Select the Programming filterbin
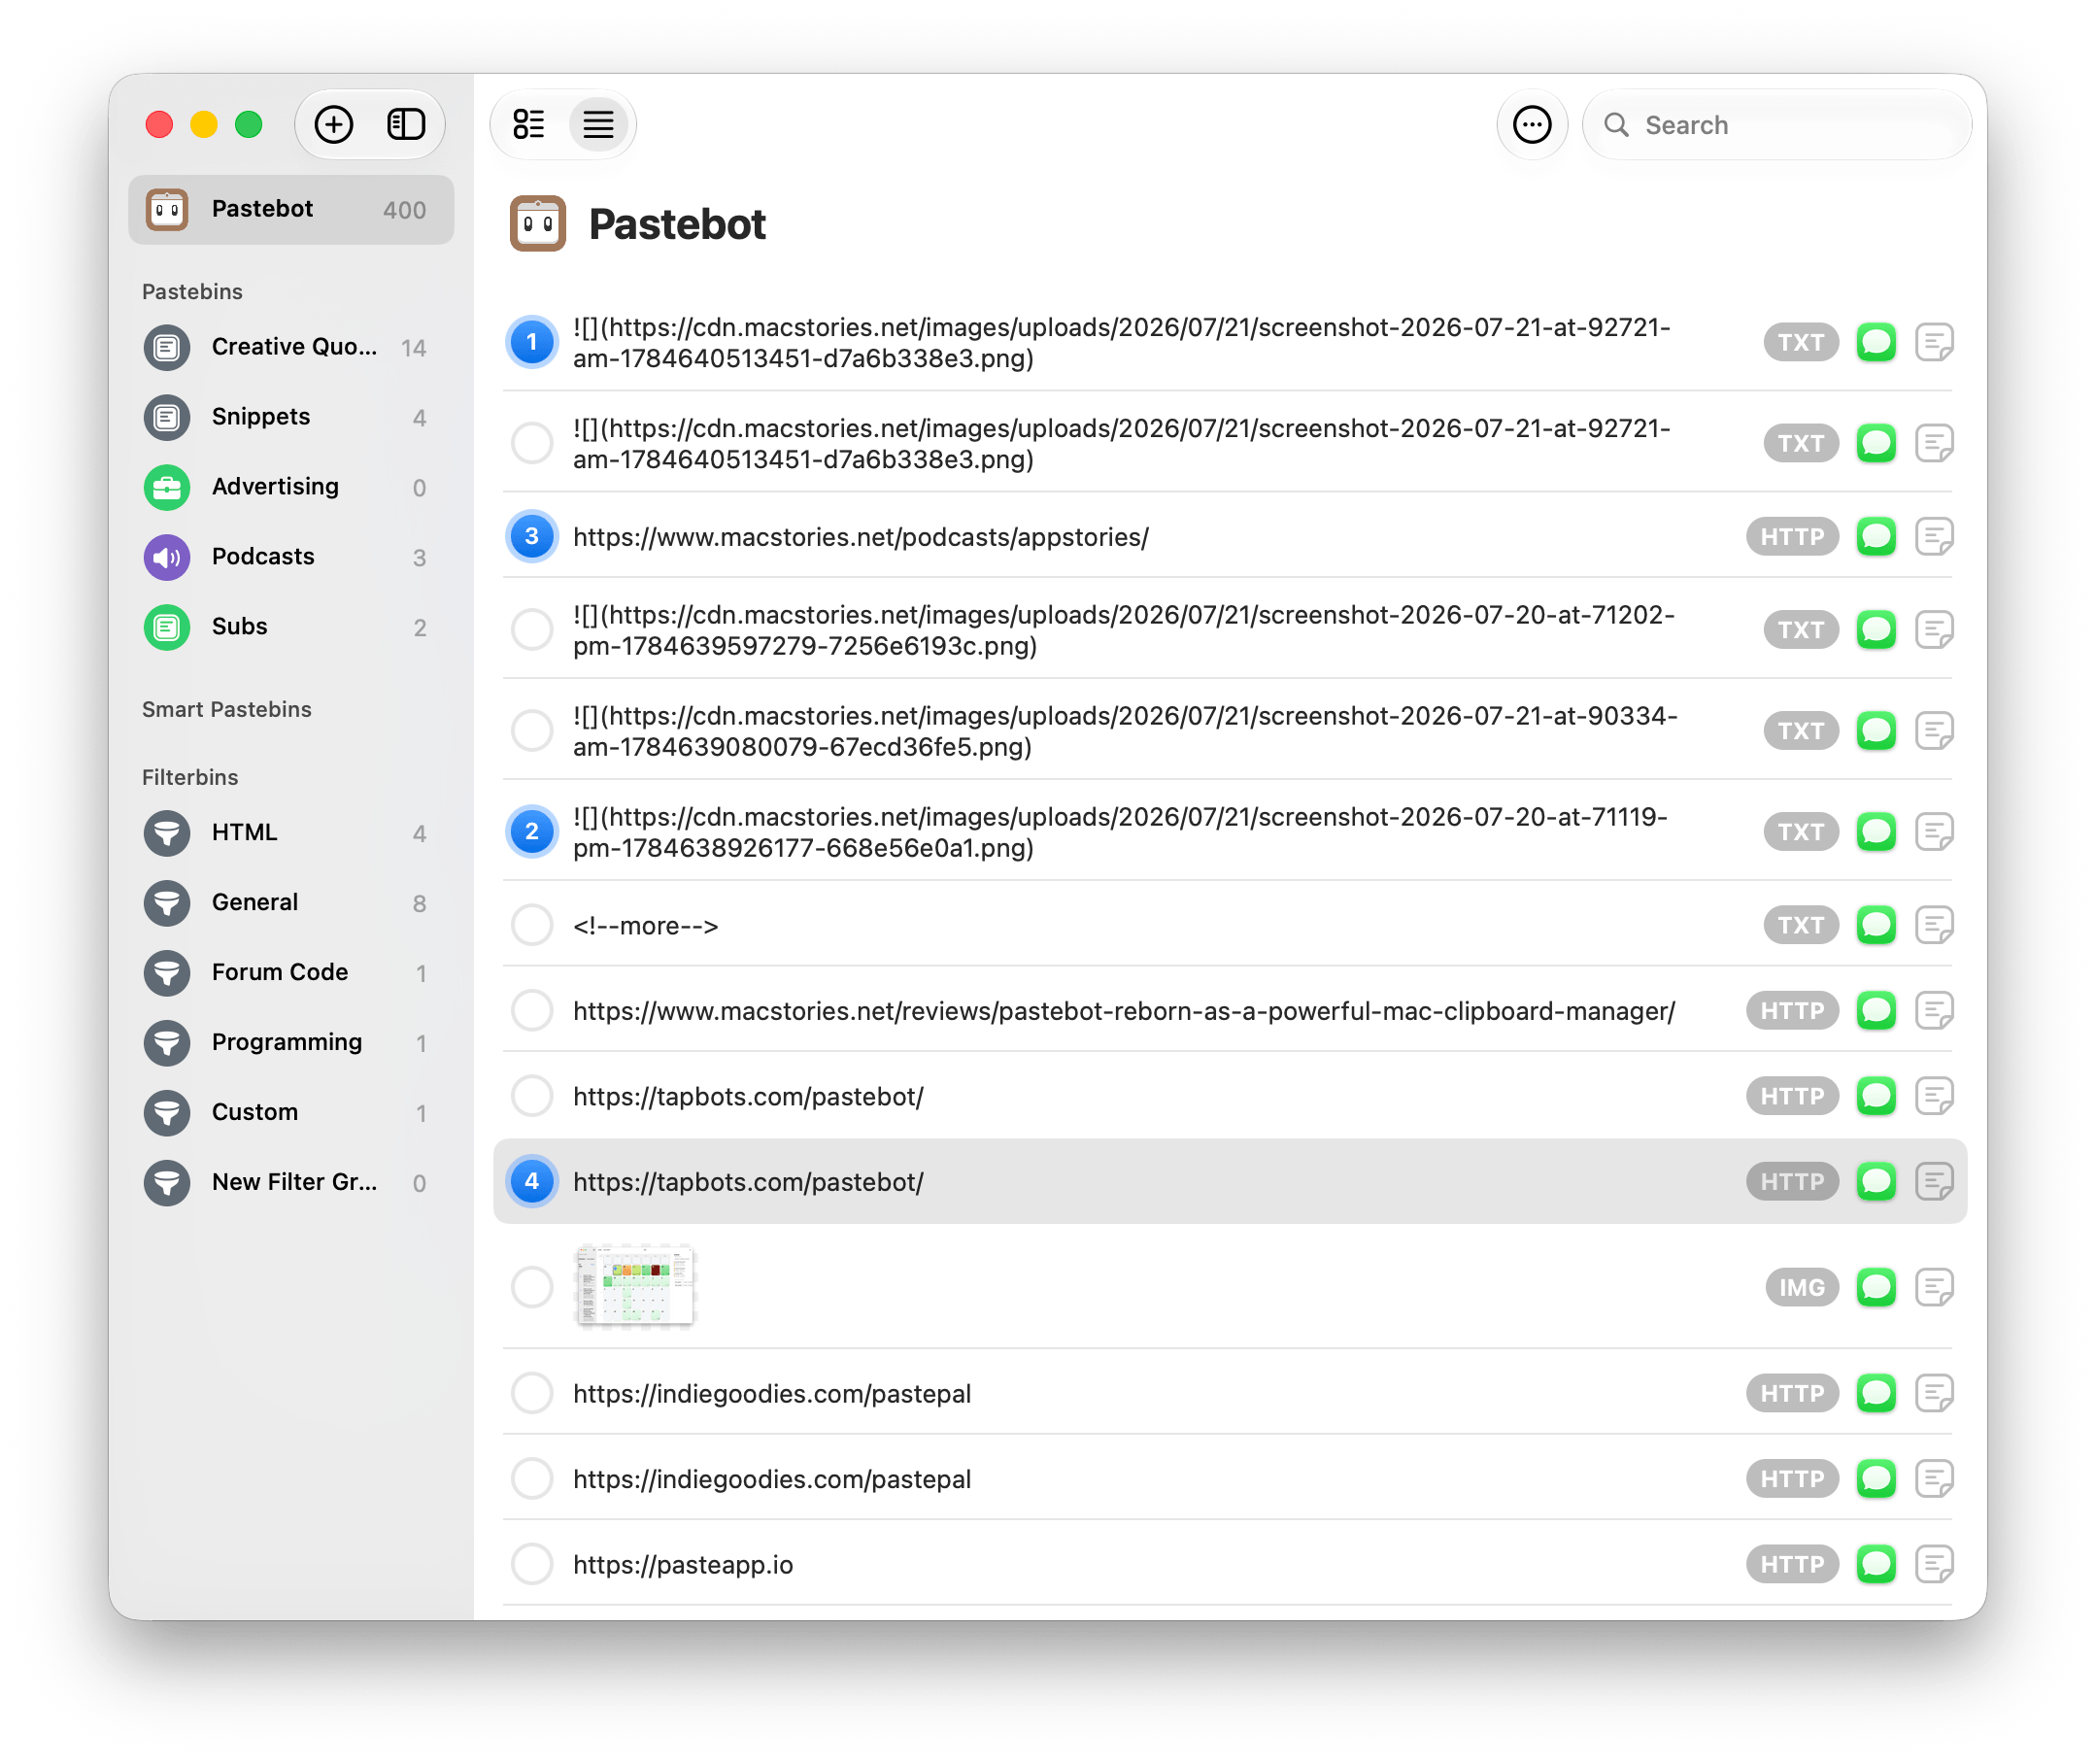Image resolution: width=2096 pixels, height=1764 pixels. [291, 1043]
